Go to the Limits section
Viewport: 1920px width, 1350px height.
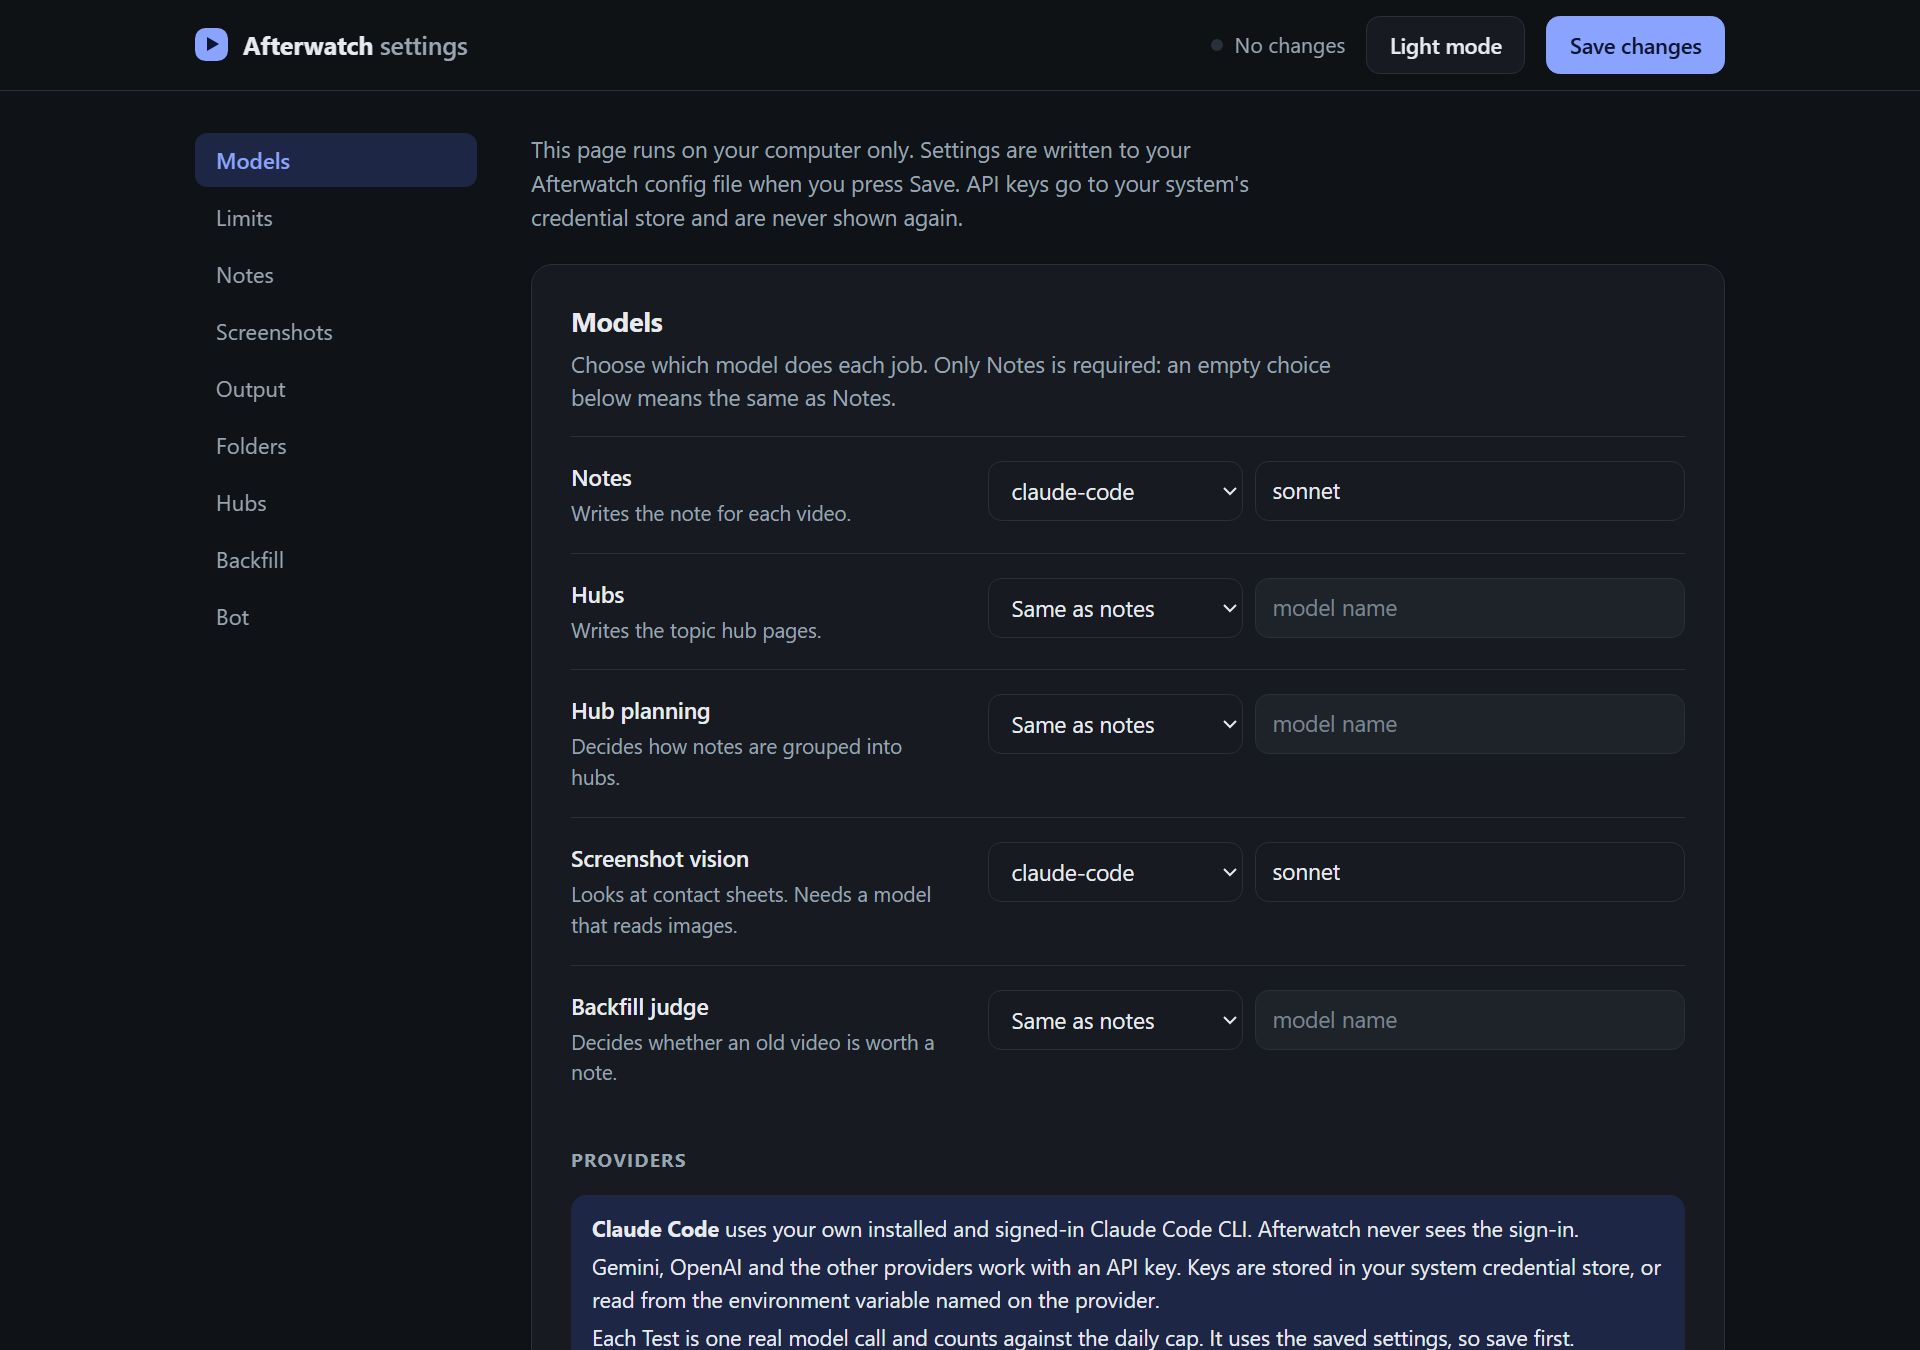(336, 217)
